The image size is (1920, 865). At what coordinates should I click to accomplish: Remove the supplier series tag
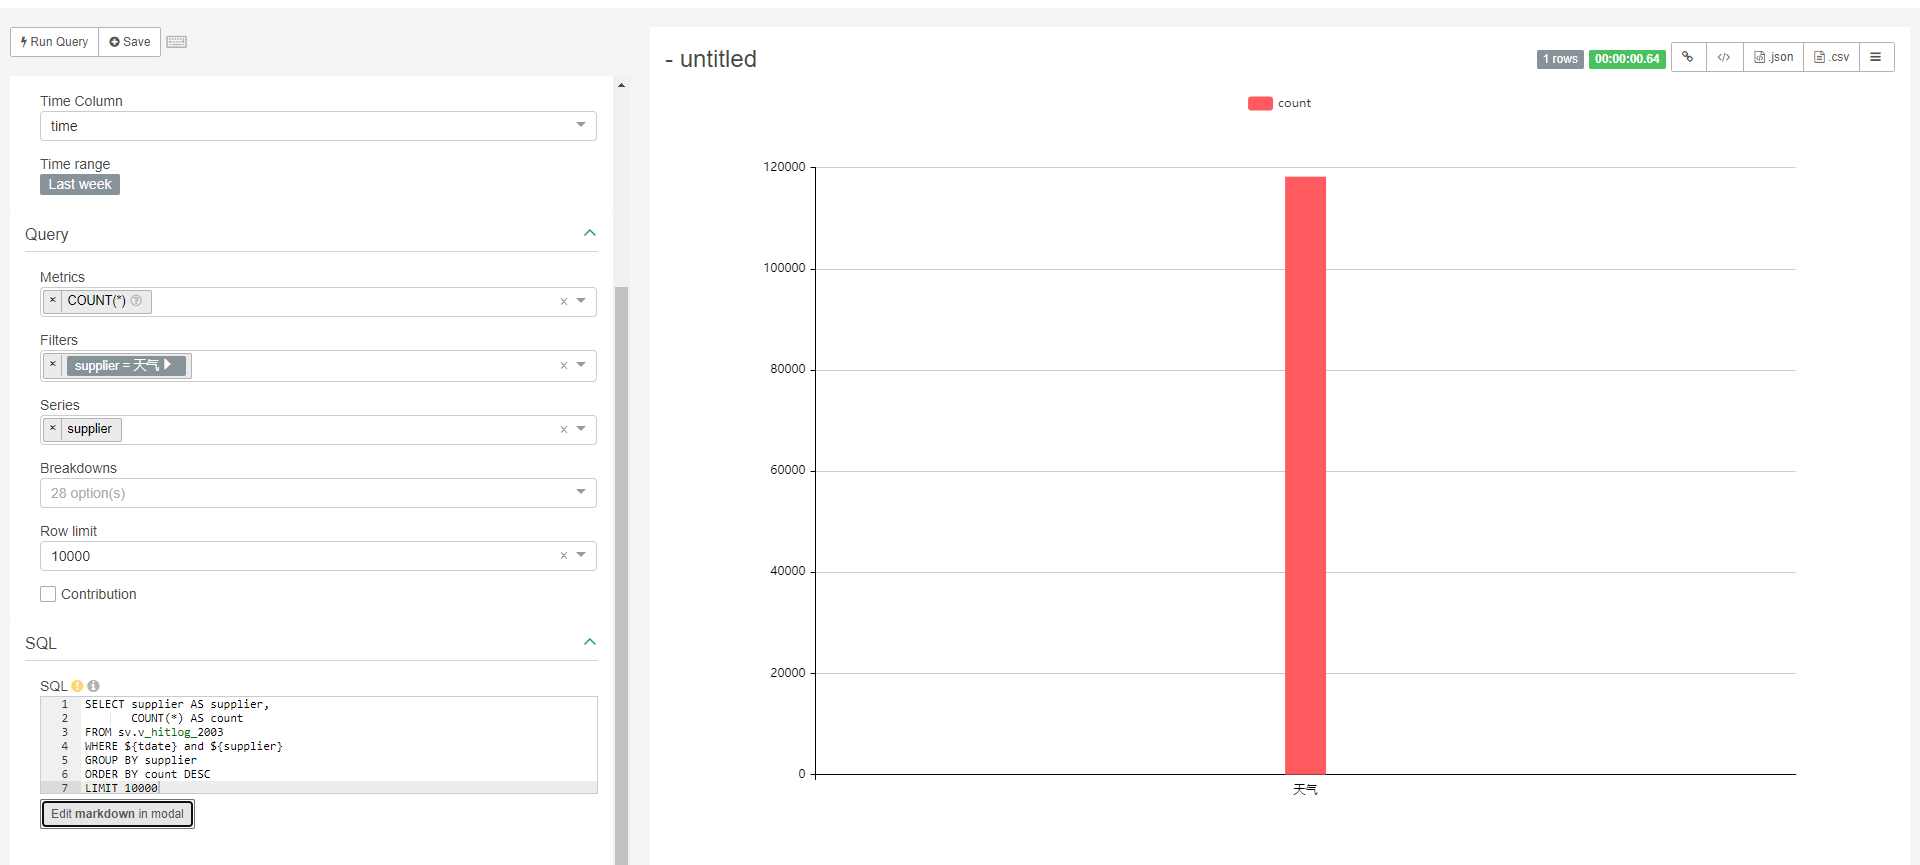(53, 429)
